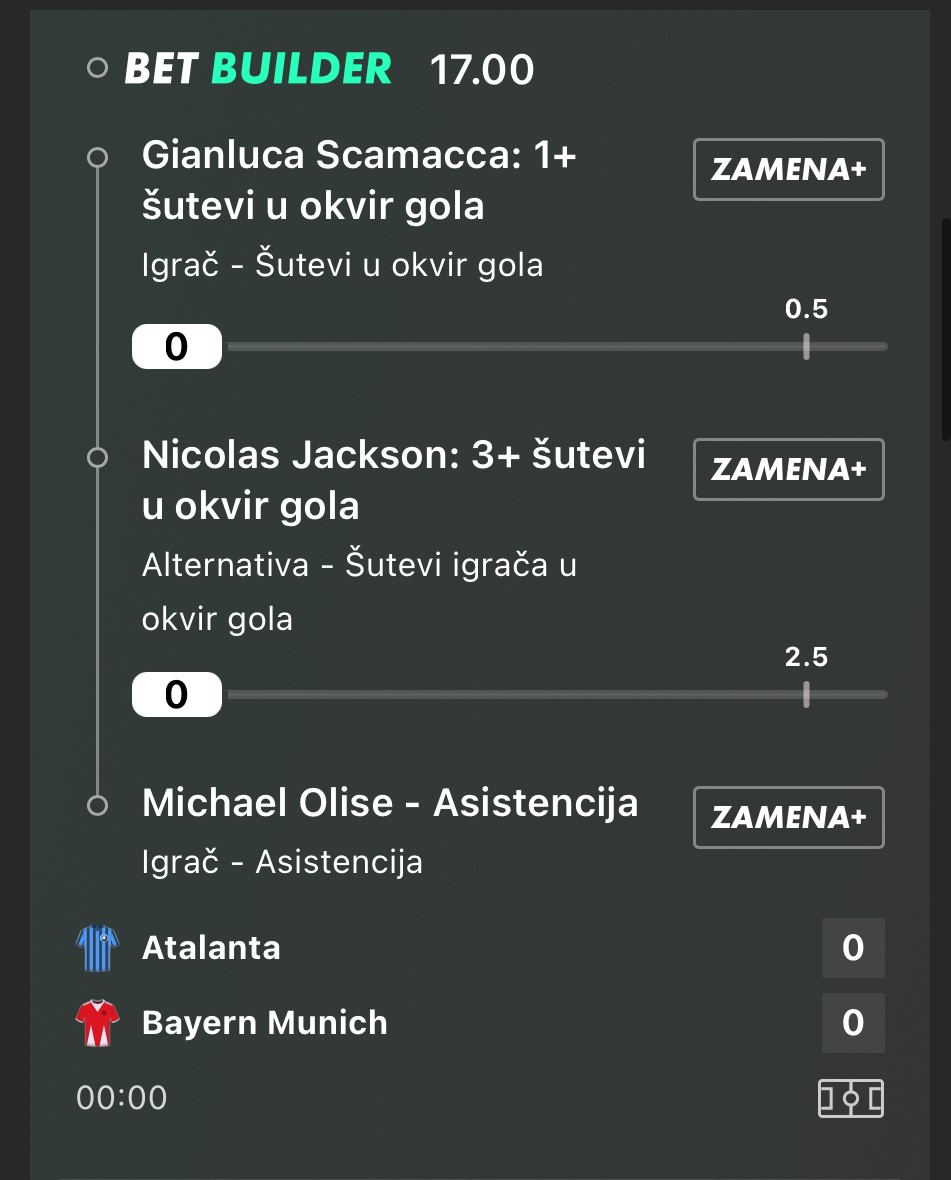This screenshot has height=1180, width=951.
Task: Click the Atalanta jersey icon
Action: pyautogui.click(x=97, y=948)
